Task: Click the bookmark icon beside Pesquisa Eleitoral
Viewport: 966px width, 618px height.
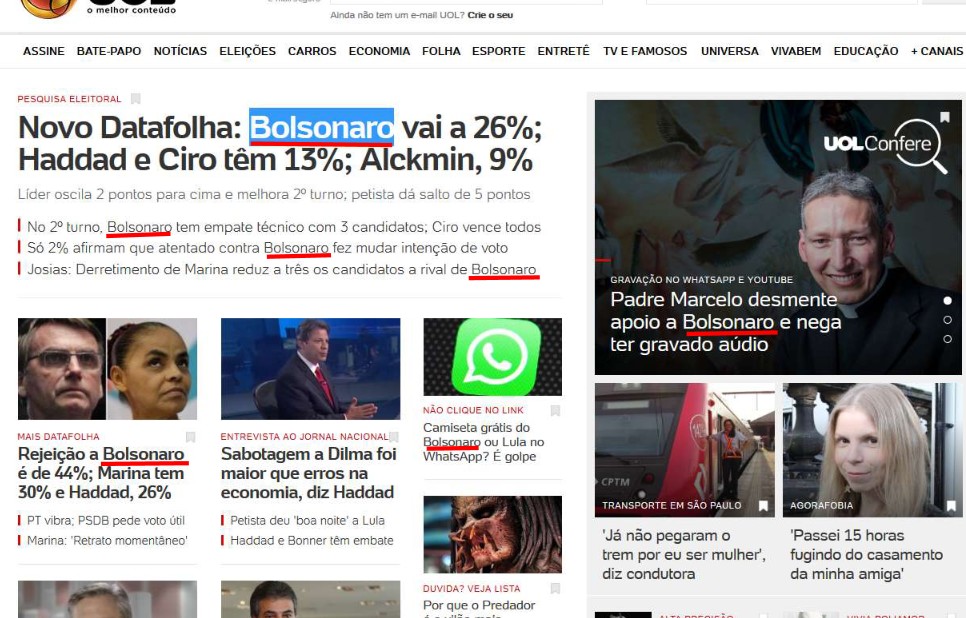Action: click(136, 99)
